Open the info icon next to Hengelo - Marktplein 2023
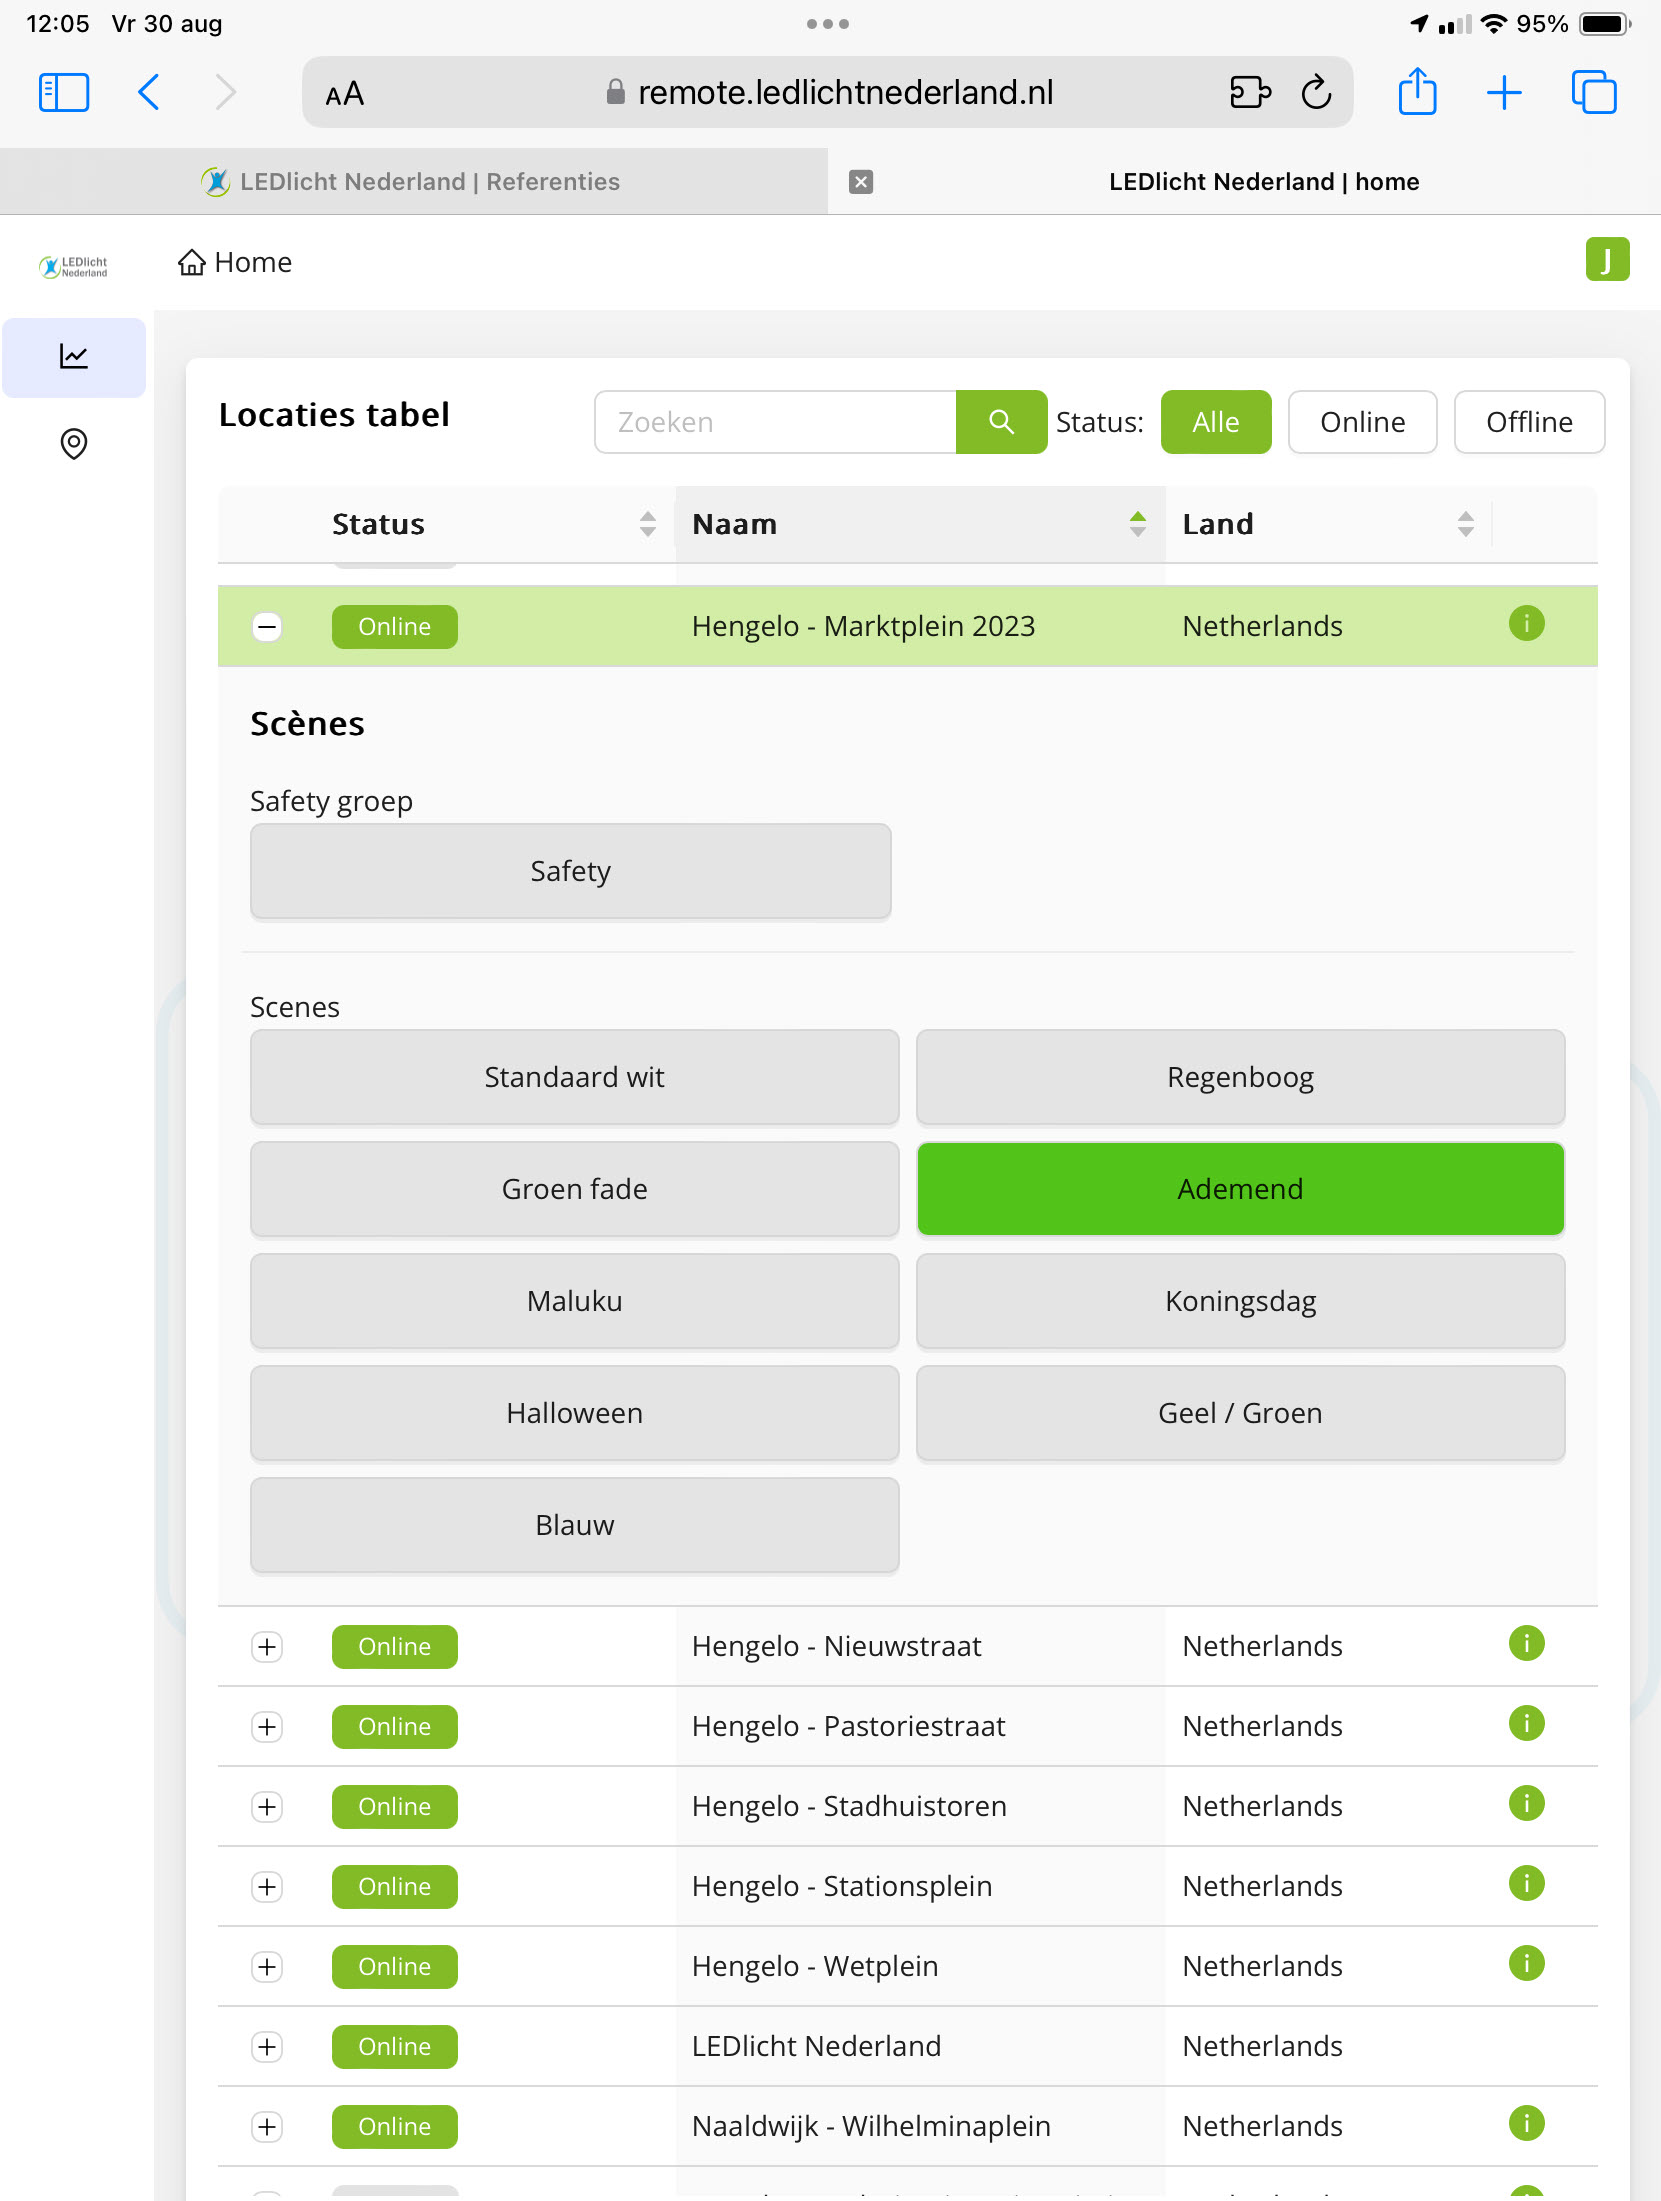This screenshot has height=2201, width=1661. point(1525,624)
